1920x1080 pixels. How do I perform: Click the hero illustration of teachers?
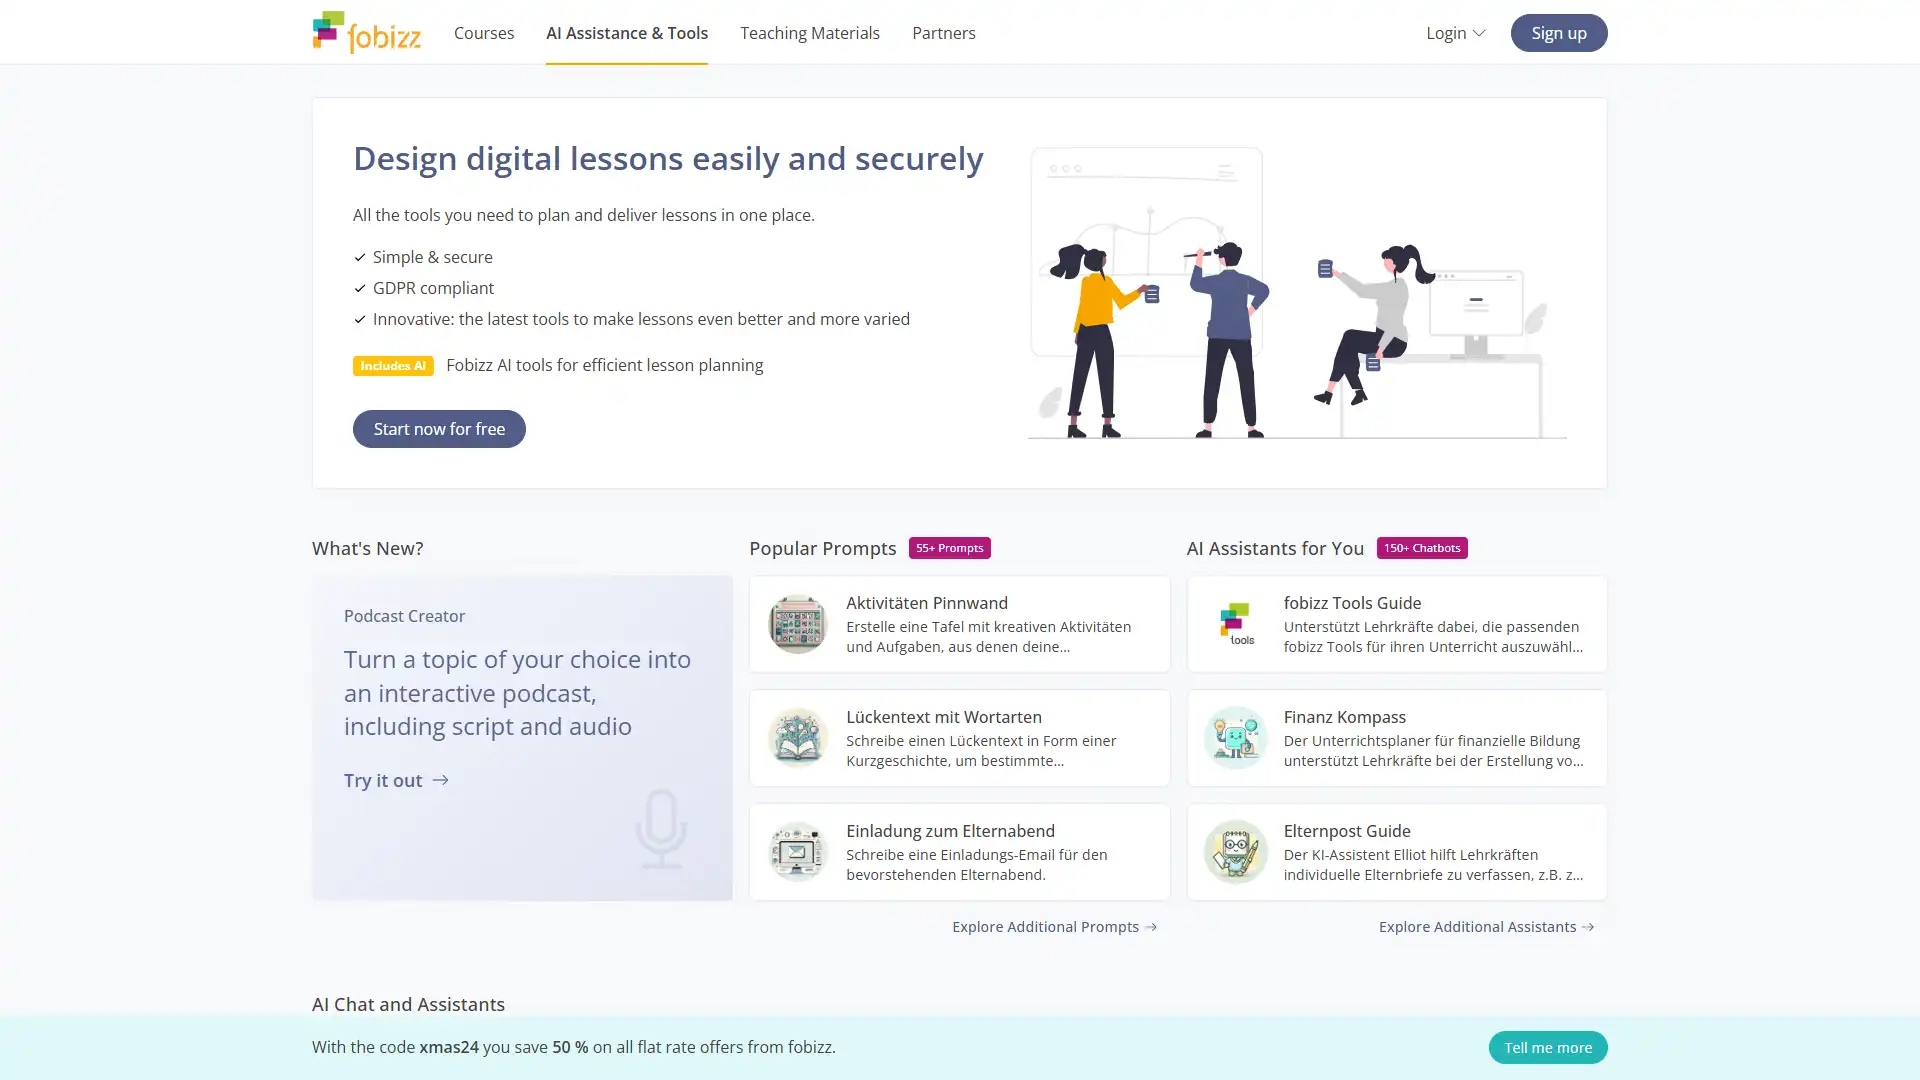click(x=1297, y=293)
